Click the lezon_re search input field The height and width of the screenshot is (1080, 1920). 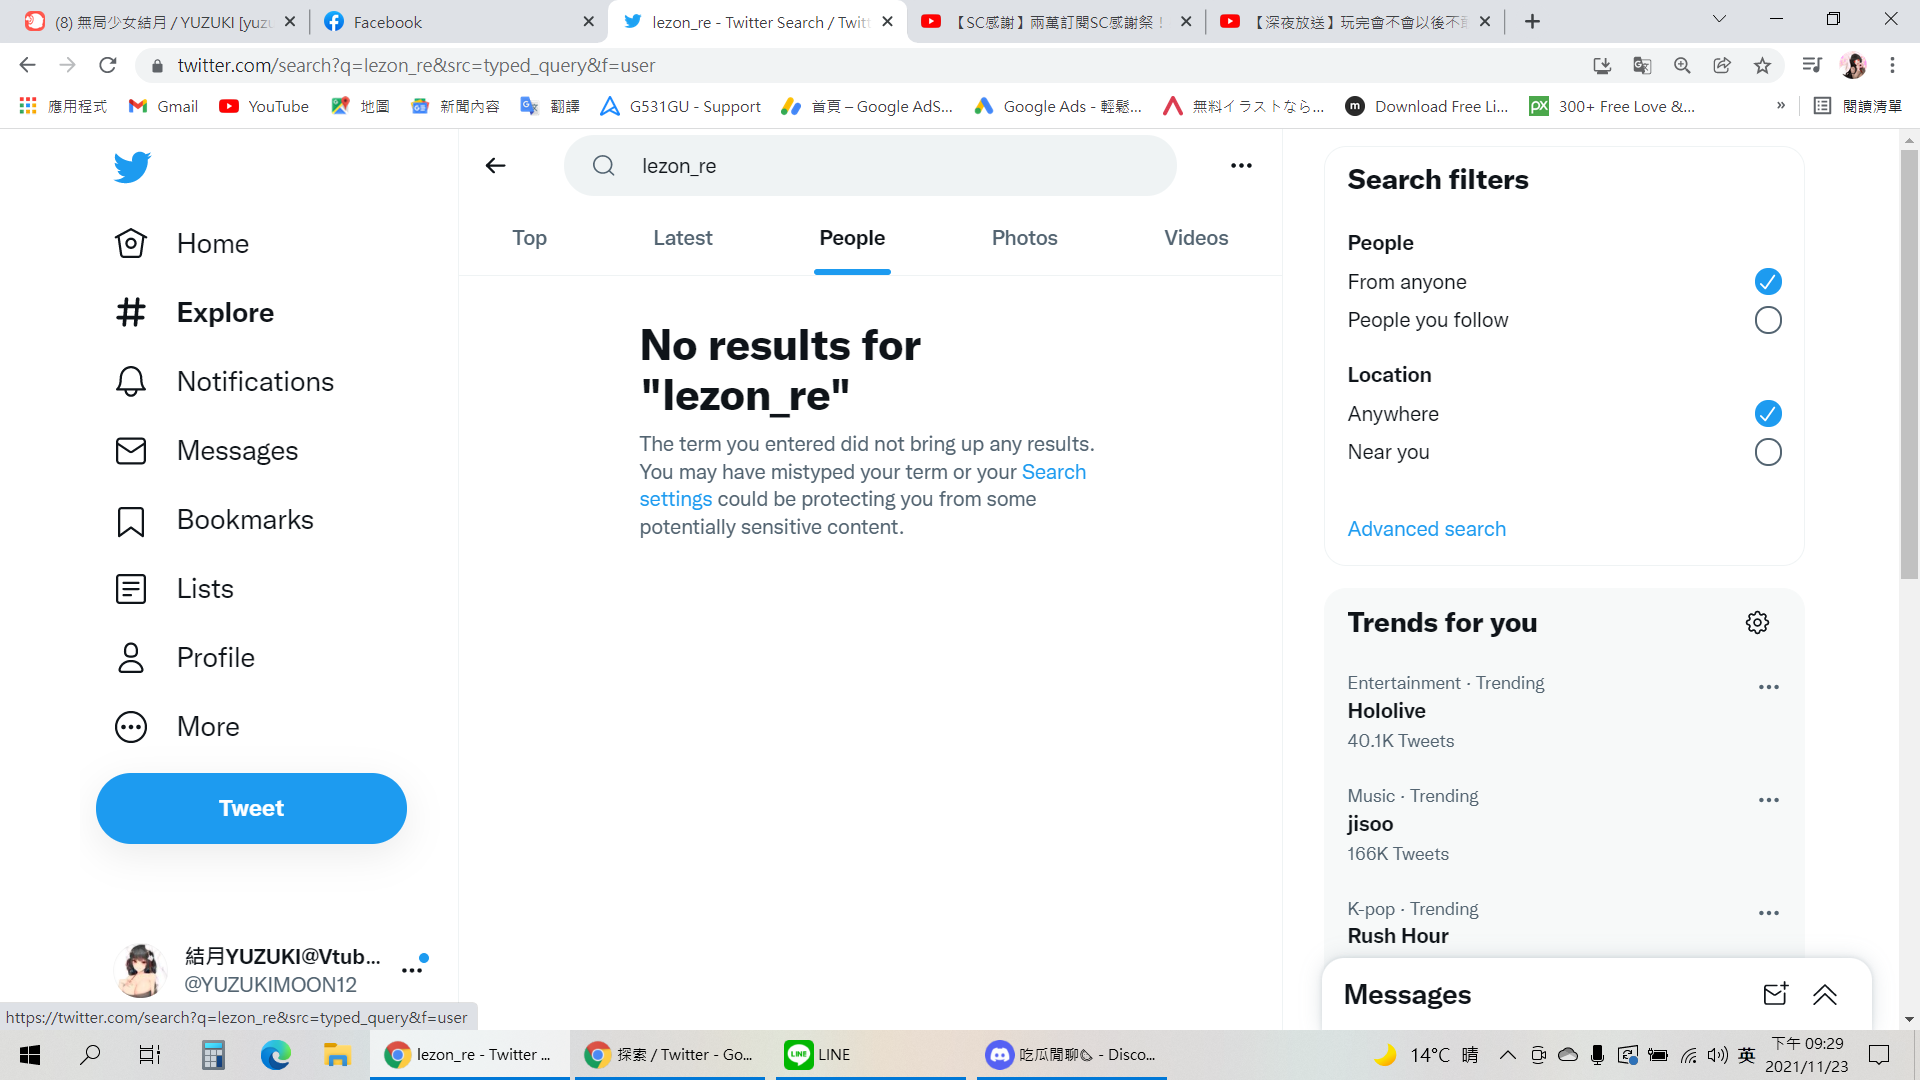pos(870,166)
